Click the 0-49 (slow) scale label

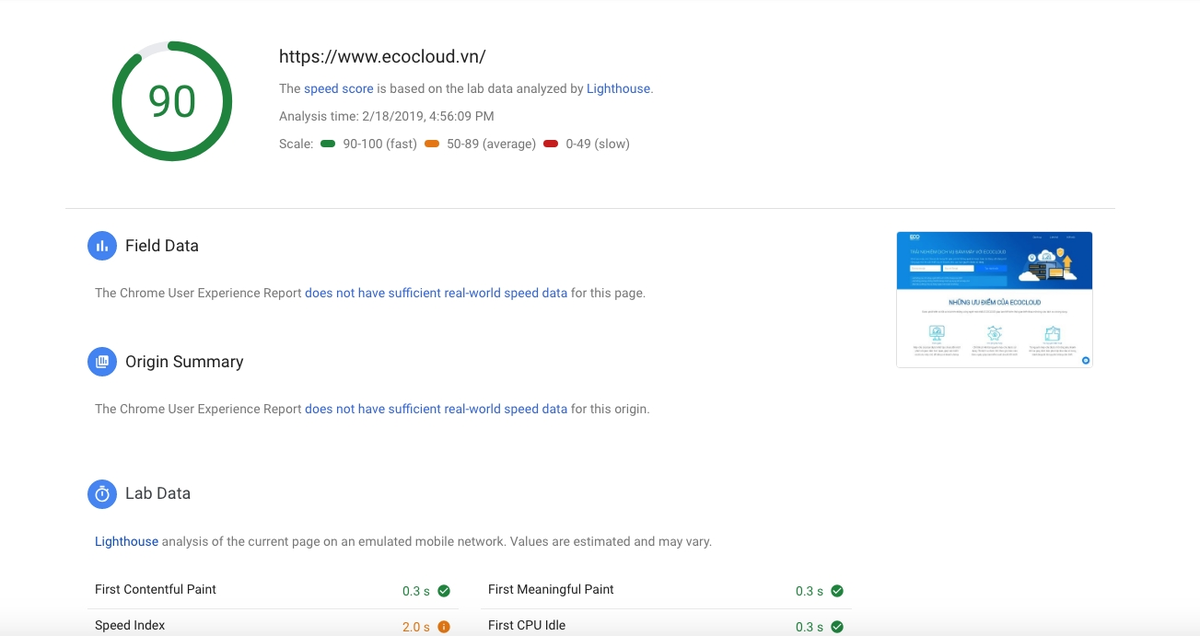click(x=598, y=144)
